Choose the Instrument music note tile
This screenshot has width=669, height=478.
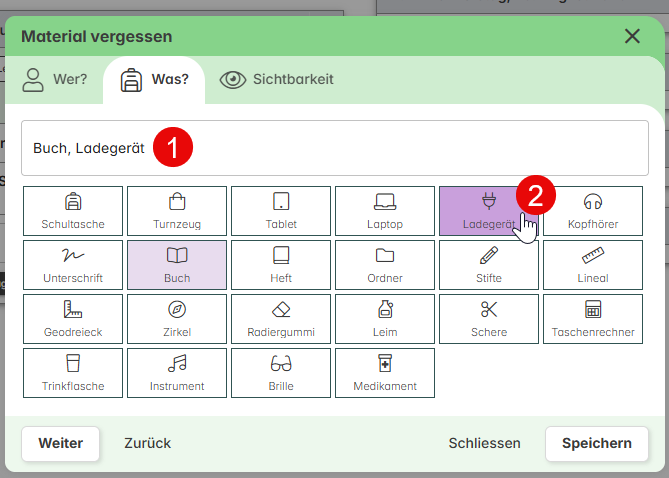click(x=177, y=373)
